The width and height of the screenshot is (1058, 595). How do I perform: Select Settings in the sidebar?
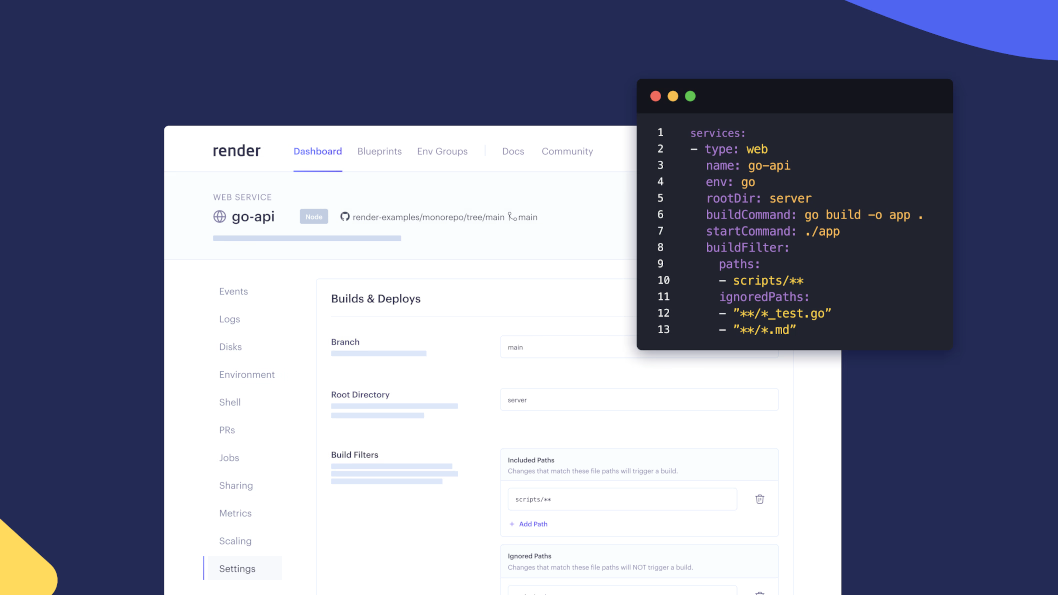[237, 569]
